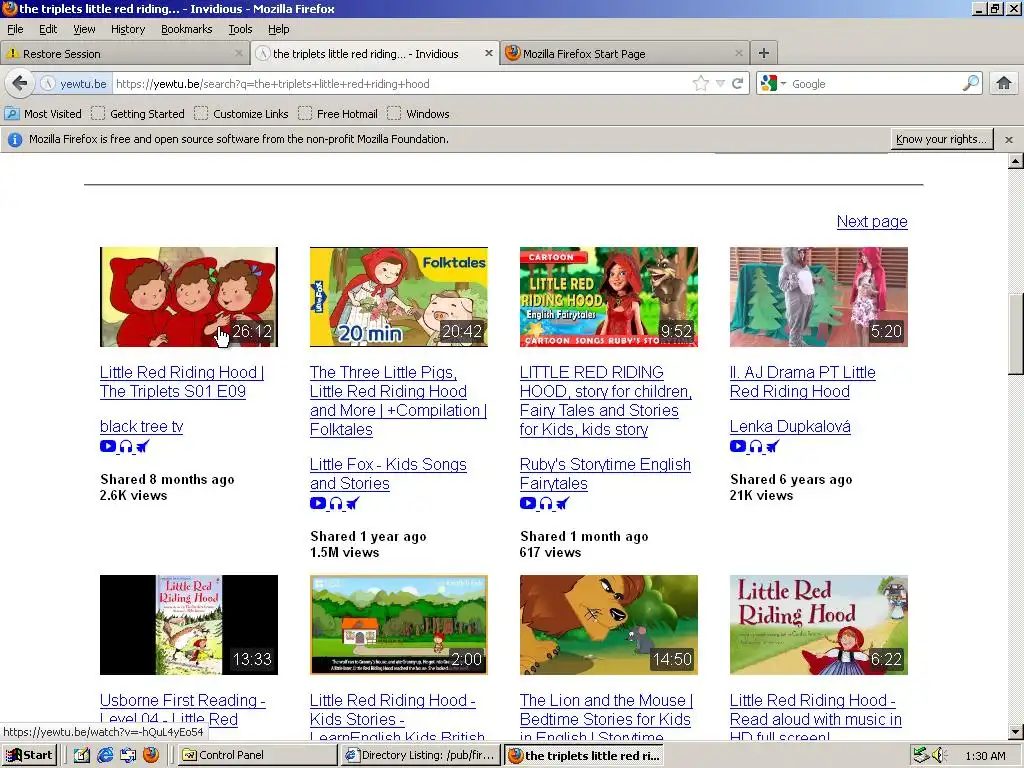Click arrow icon under Little Fox channel
The height and width of the screenshot is (768, 1024).
click(353, 503)
